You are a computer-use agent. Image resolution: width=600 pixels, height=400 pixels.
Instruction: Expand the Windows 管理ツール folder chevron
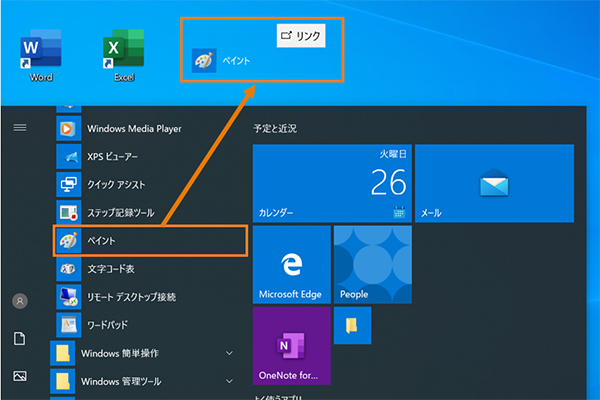point(230,381)
